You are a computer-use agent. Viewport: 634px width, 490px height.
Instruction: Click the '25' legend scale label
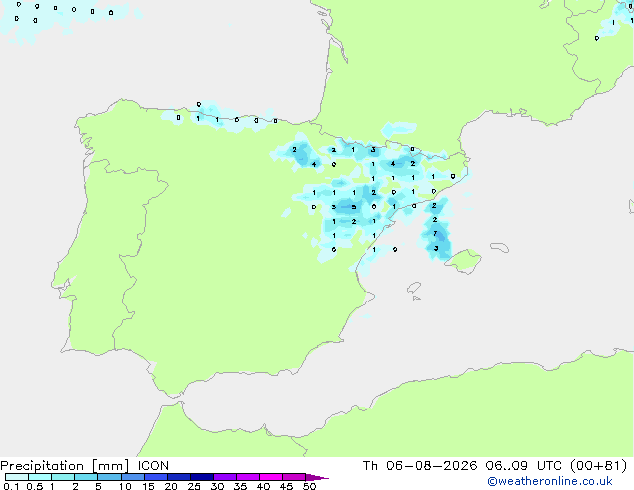(194, 486)
